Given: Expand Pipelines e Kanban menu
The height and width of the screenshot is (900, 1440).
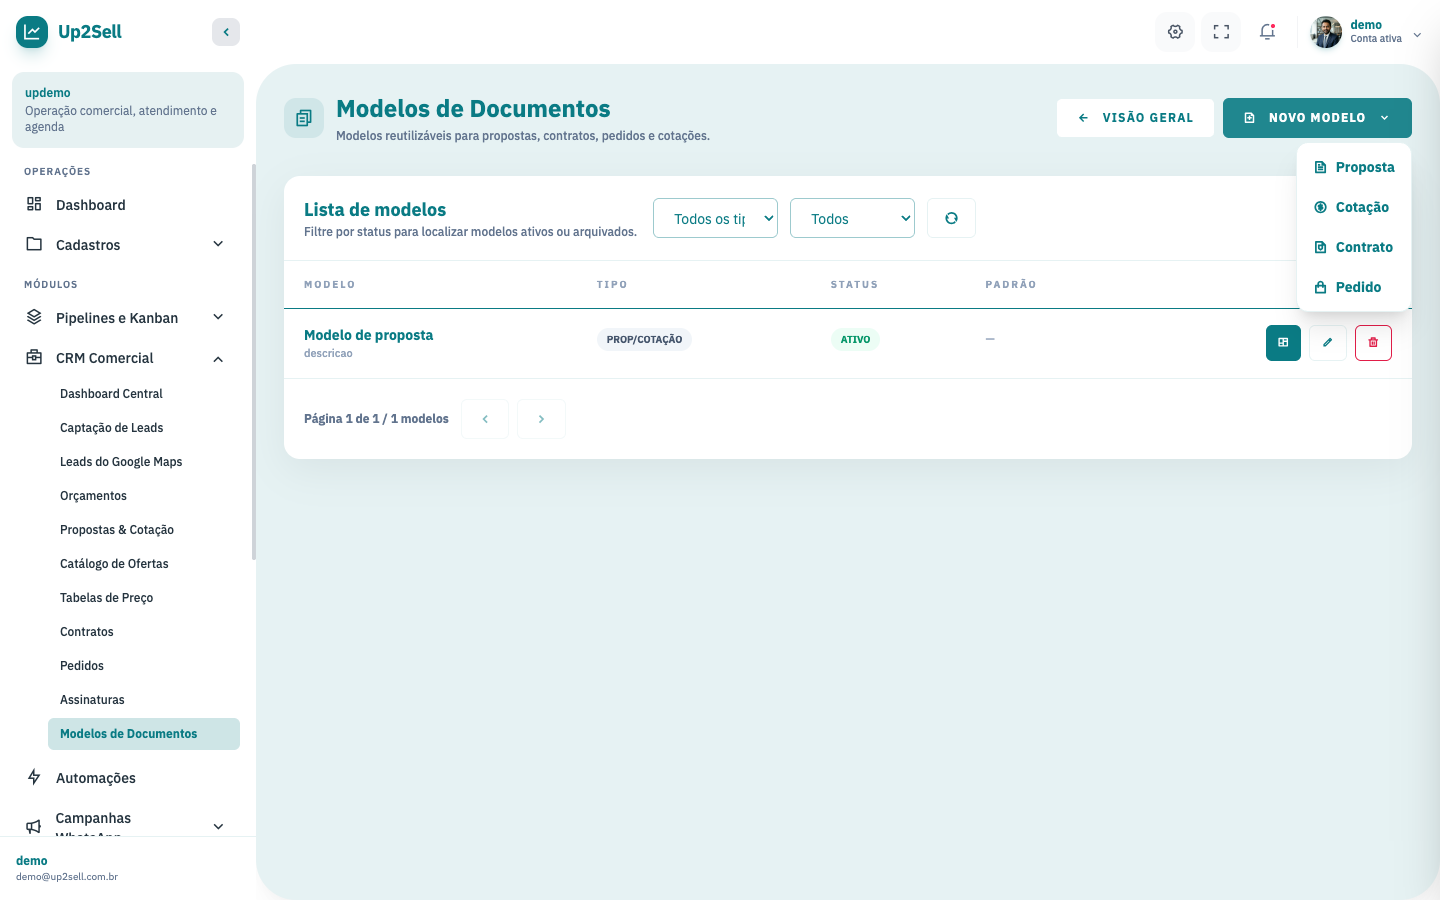Looking at the screenshot, I should (128, 318).
